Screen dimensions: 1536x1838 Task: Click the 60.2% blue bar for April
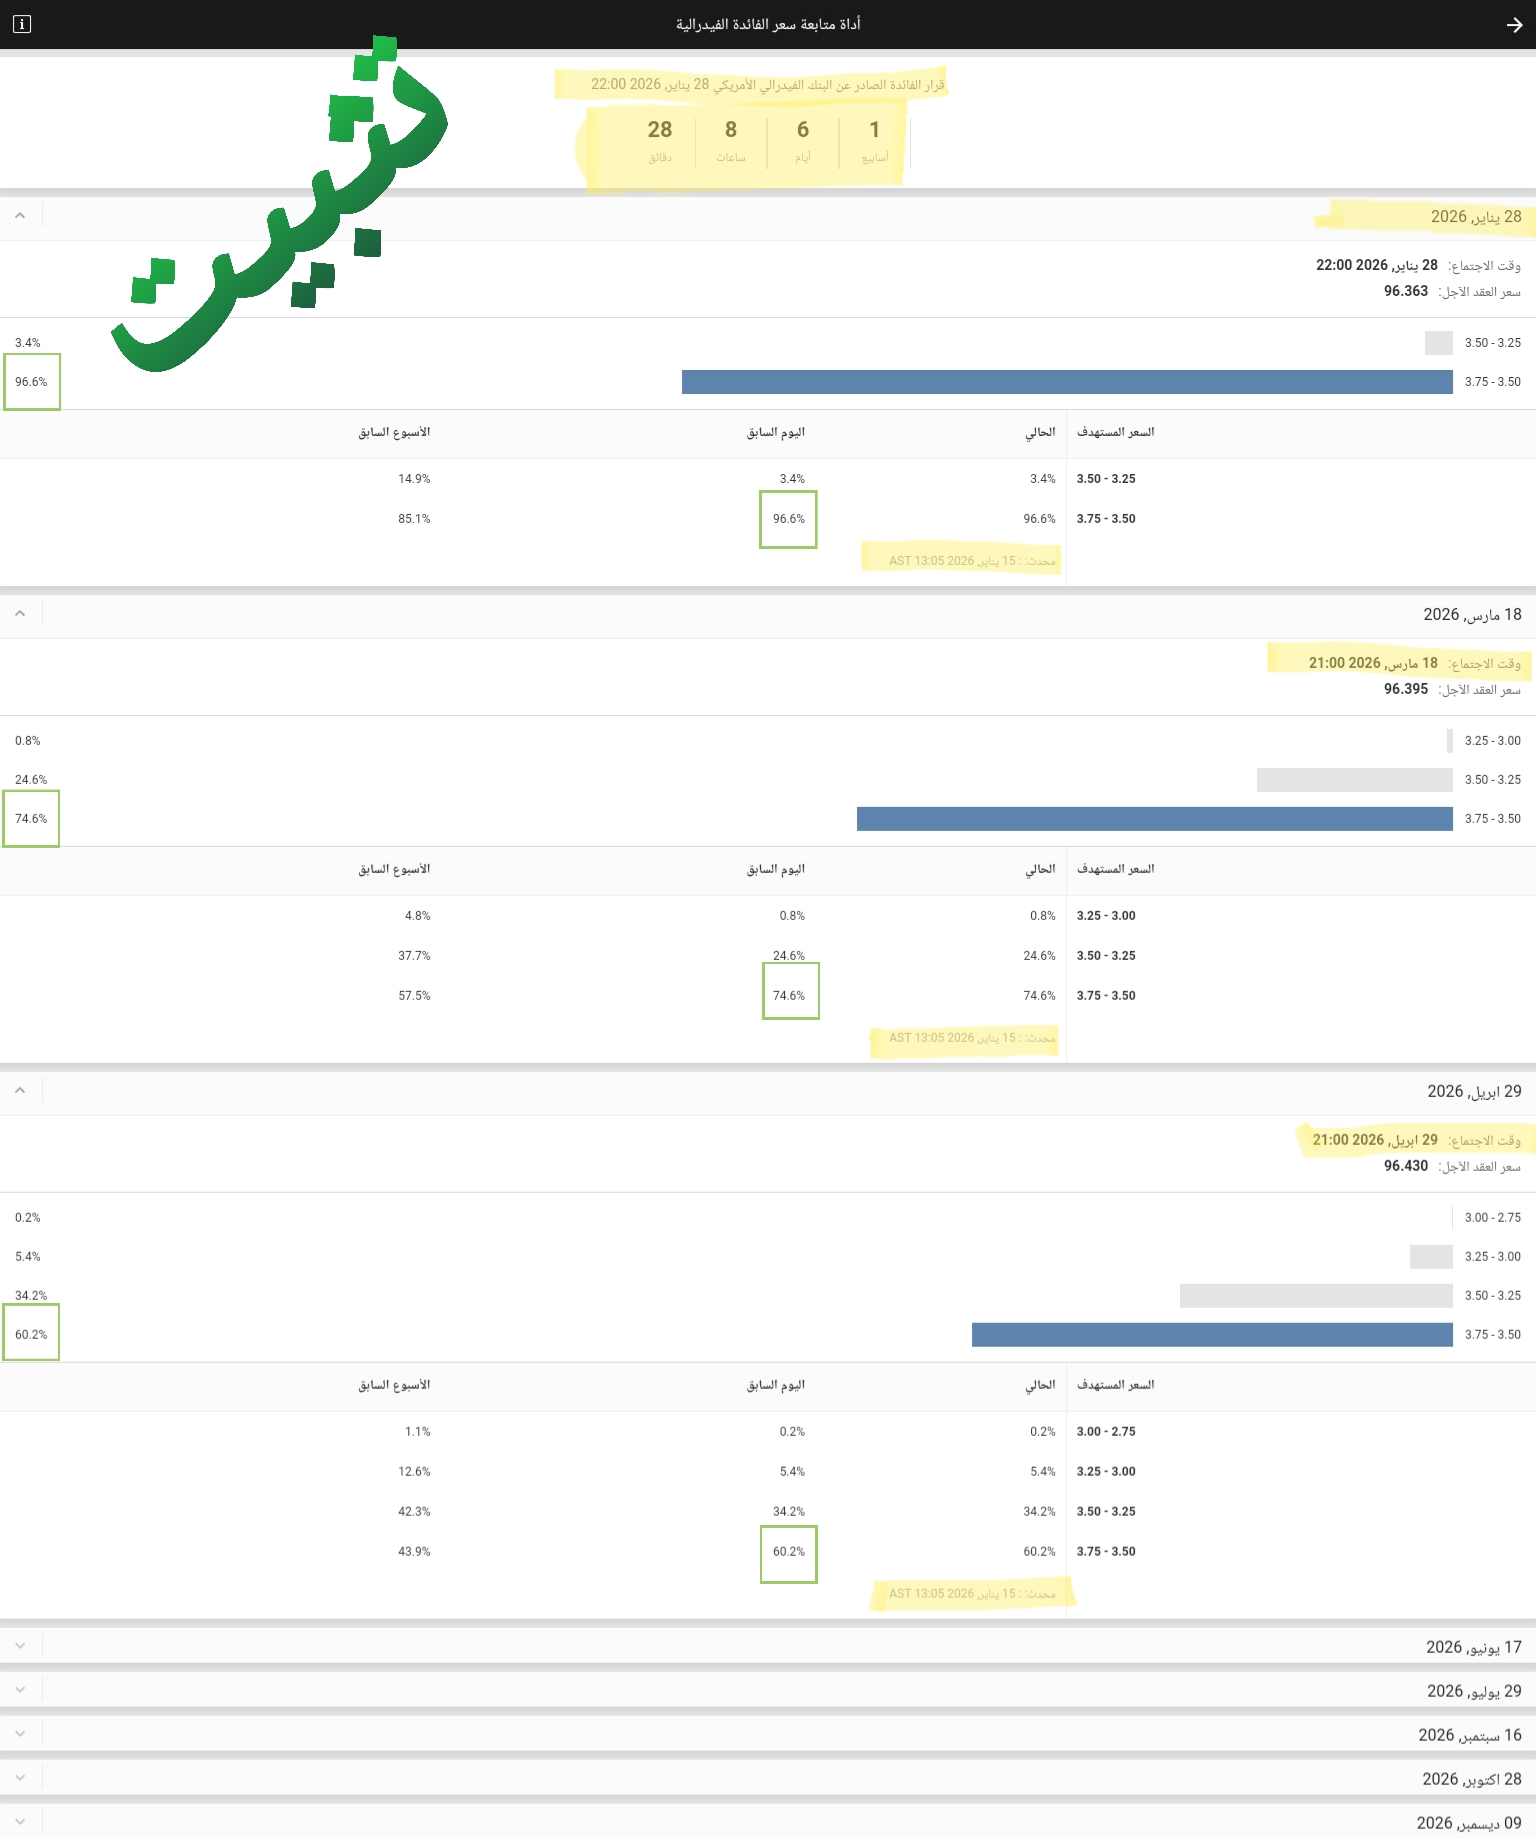(1212, 1335)
